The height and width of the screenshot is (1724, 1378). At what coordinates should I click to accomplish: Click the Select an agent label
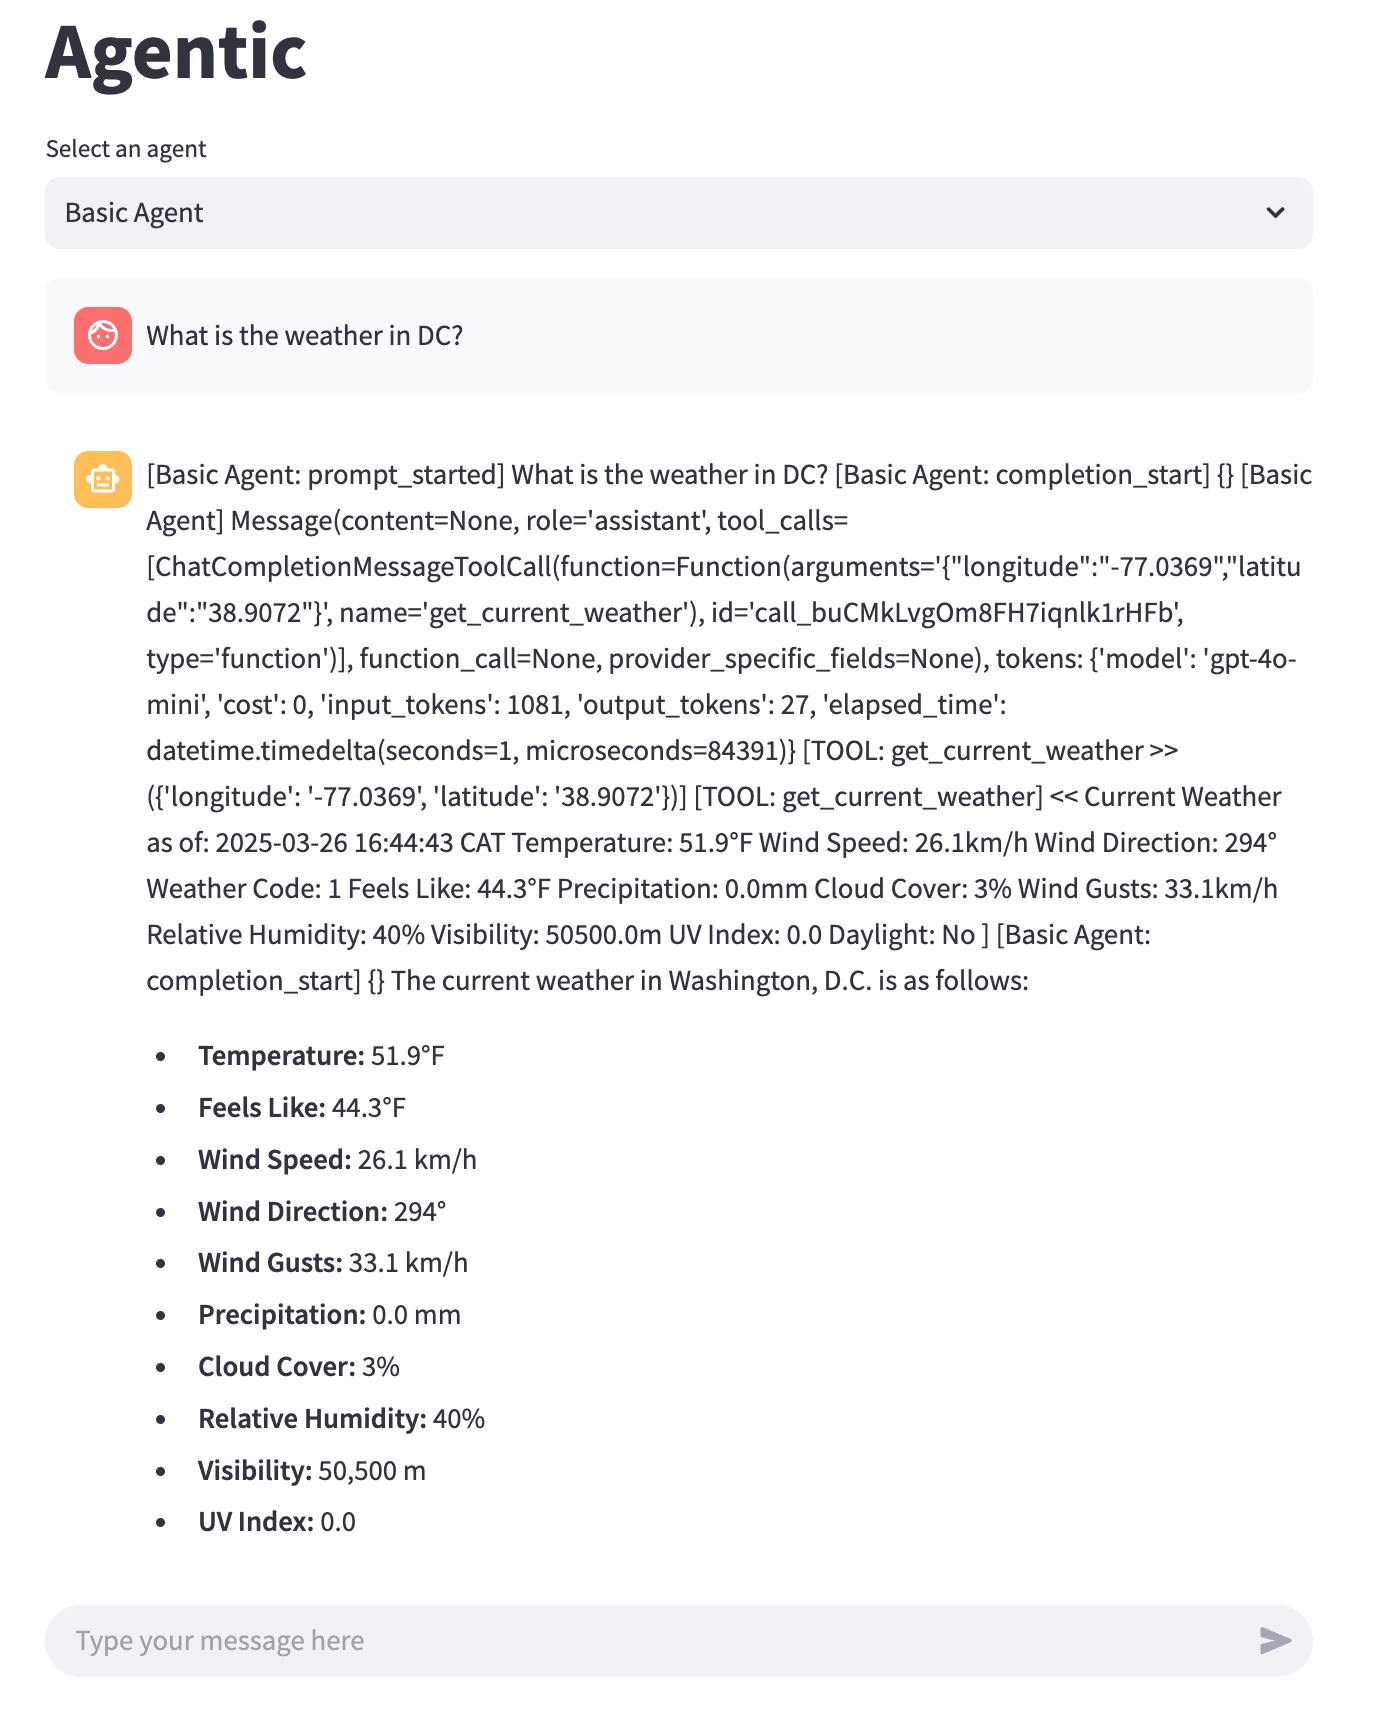pos(125,148)
